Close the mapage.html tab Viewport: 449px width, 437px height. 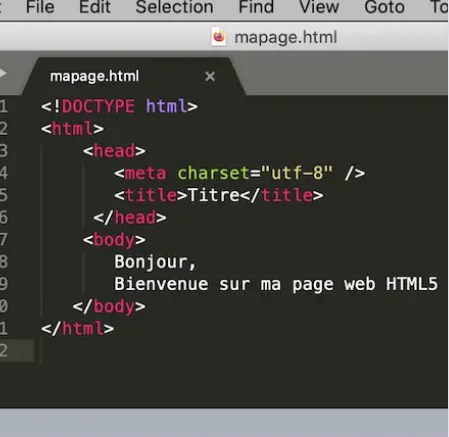210,76
